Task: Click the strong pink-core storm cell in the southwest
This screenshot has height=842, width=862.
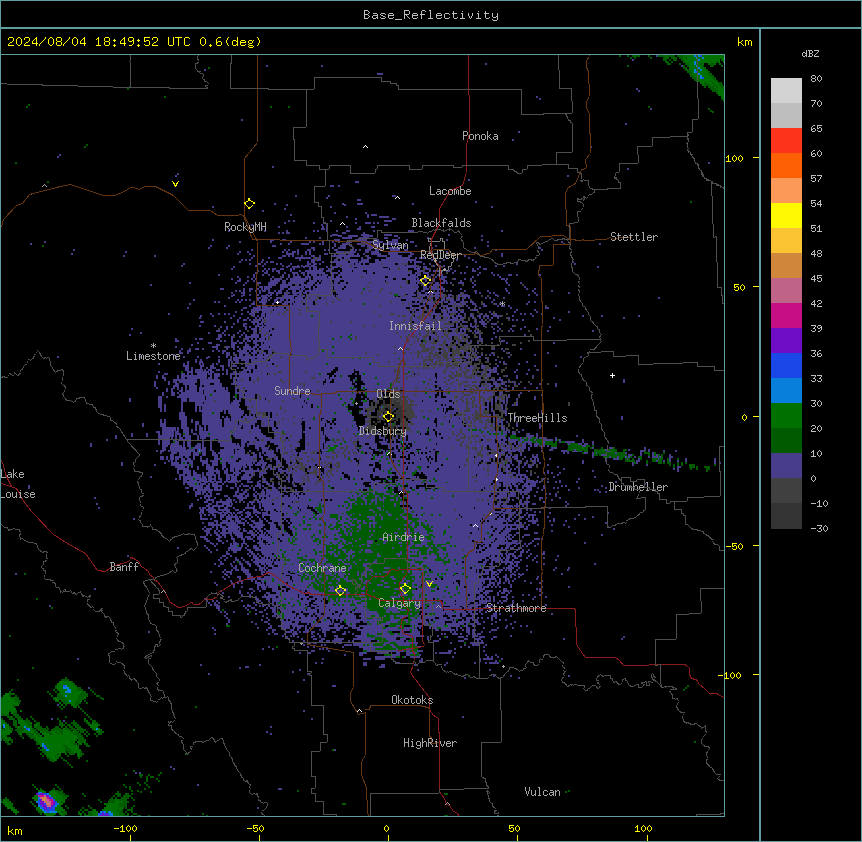Action: pyautogui.click(x=47, y=801)
